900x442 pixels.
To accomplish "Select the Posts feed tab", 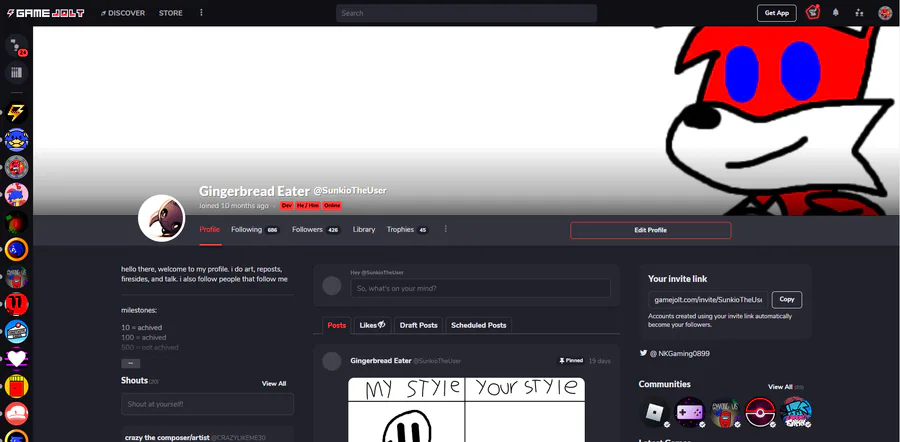I will tap(336, 325).
